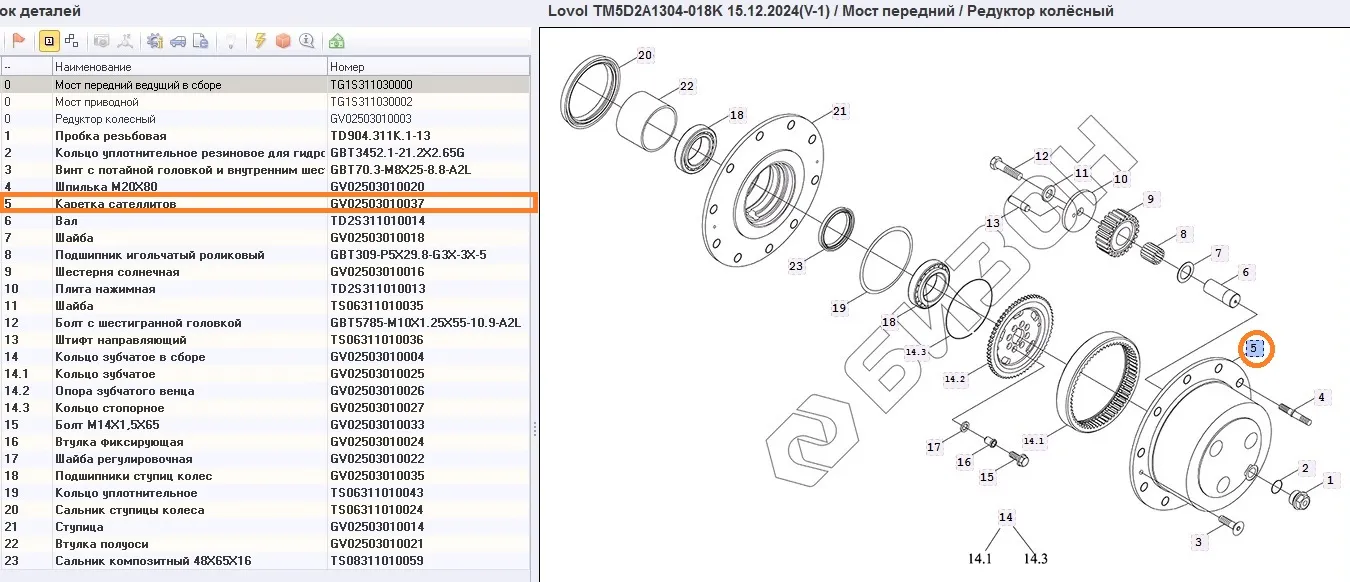1350x582 pixels.
Task: Click the gear with info icon
Action: pos(155,41)
